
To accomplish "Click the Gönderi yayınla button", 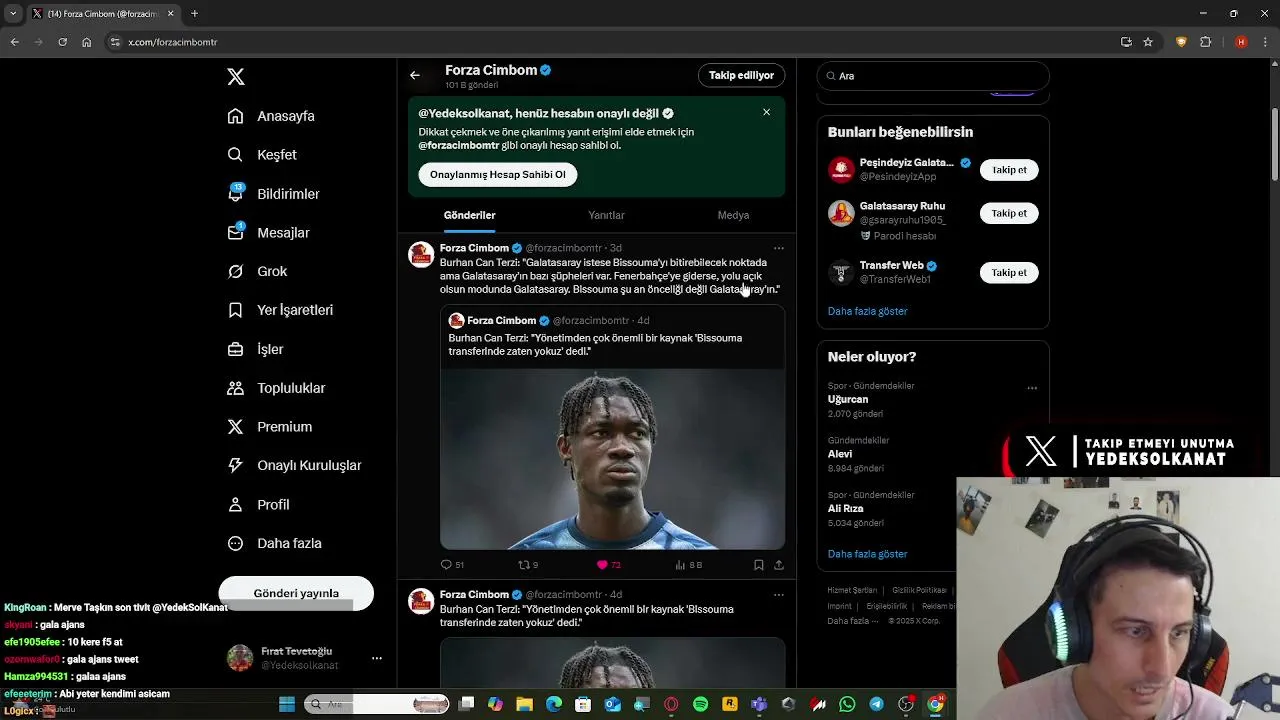I will (296, 593).
